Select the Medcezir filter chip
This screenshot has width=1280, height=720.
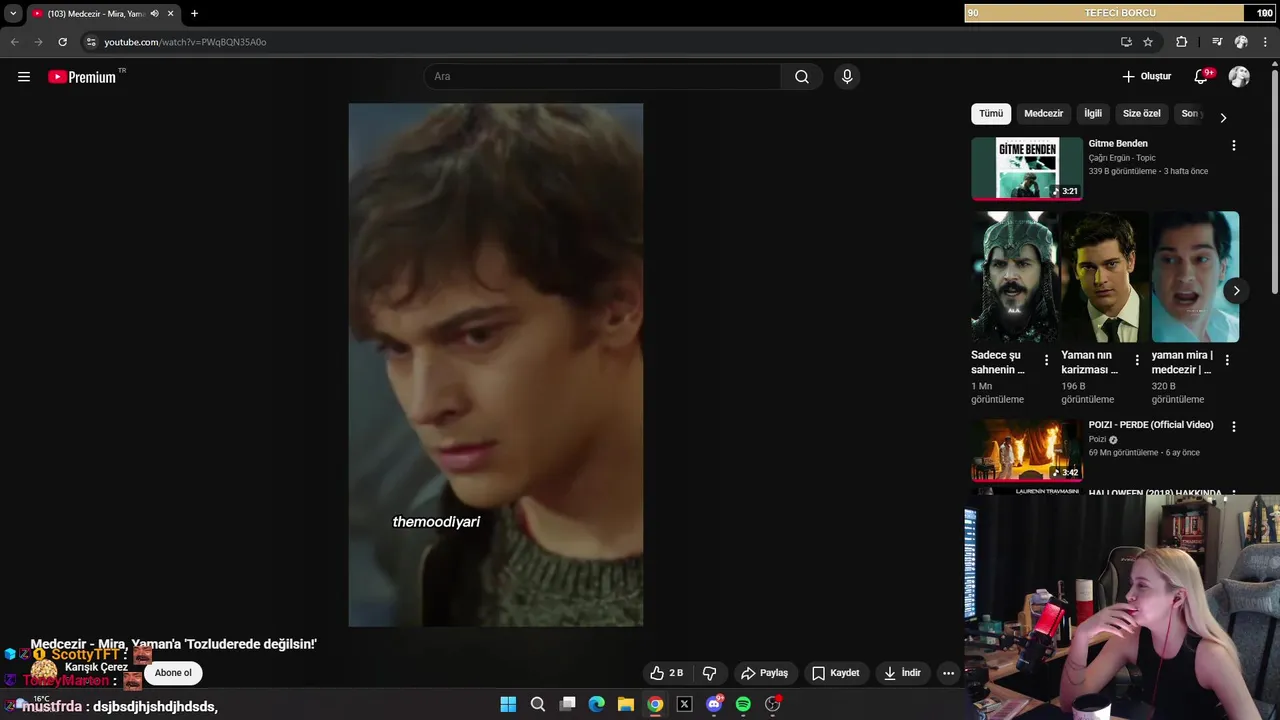(1044, 114)
